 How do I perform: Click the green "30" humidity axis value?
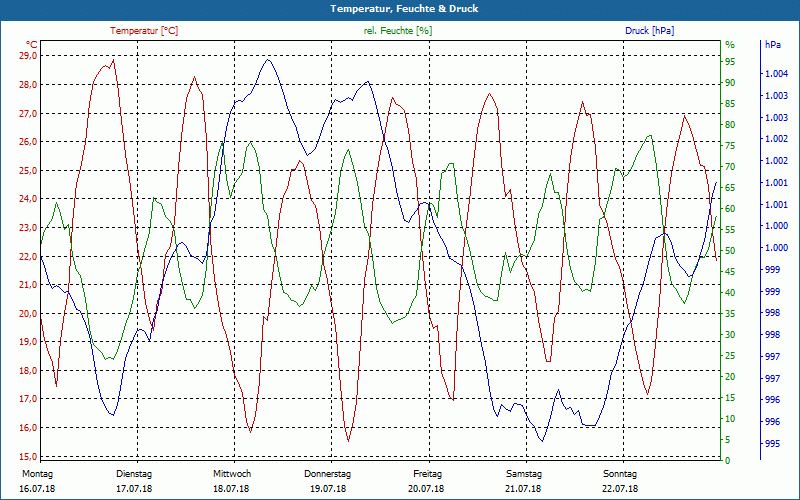coord(730,335)
